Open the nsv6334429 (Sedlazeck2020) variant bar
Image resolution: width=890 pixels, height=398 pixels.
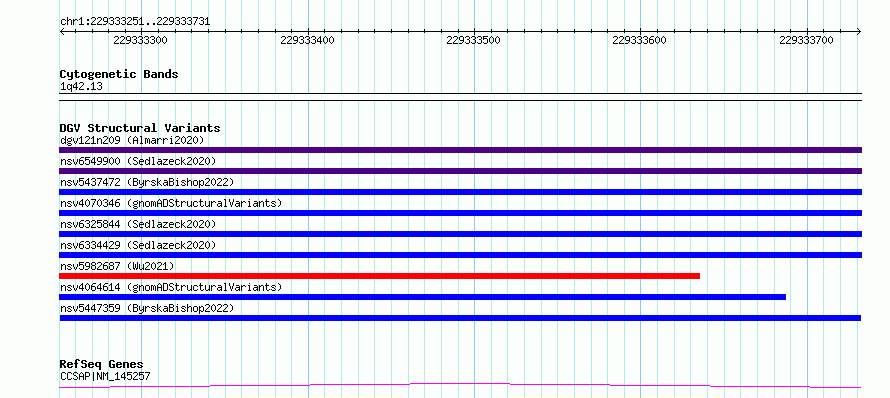click(x=460, y=255)
